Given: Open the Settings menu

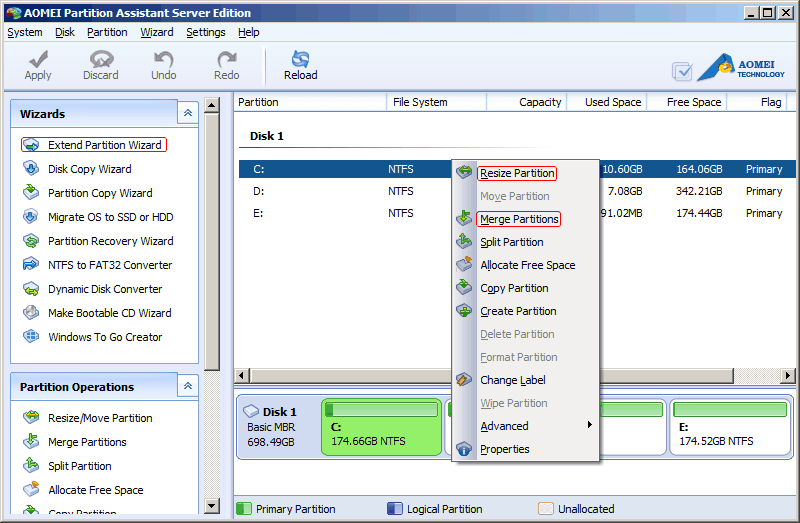Looking at the screenshot, I should coord(206,32).
